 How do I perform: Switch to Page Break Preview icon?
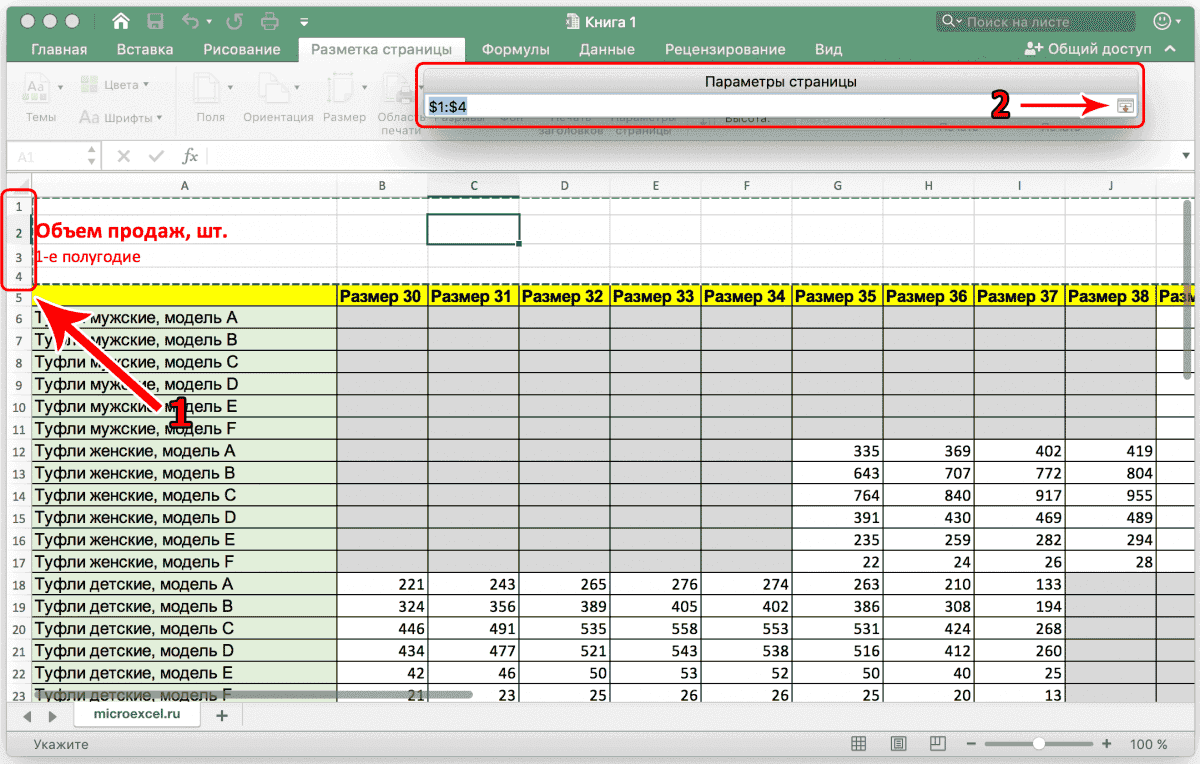tap(940, 744)
